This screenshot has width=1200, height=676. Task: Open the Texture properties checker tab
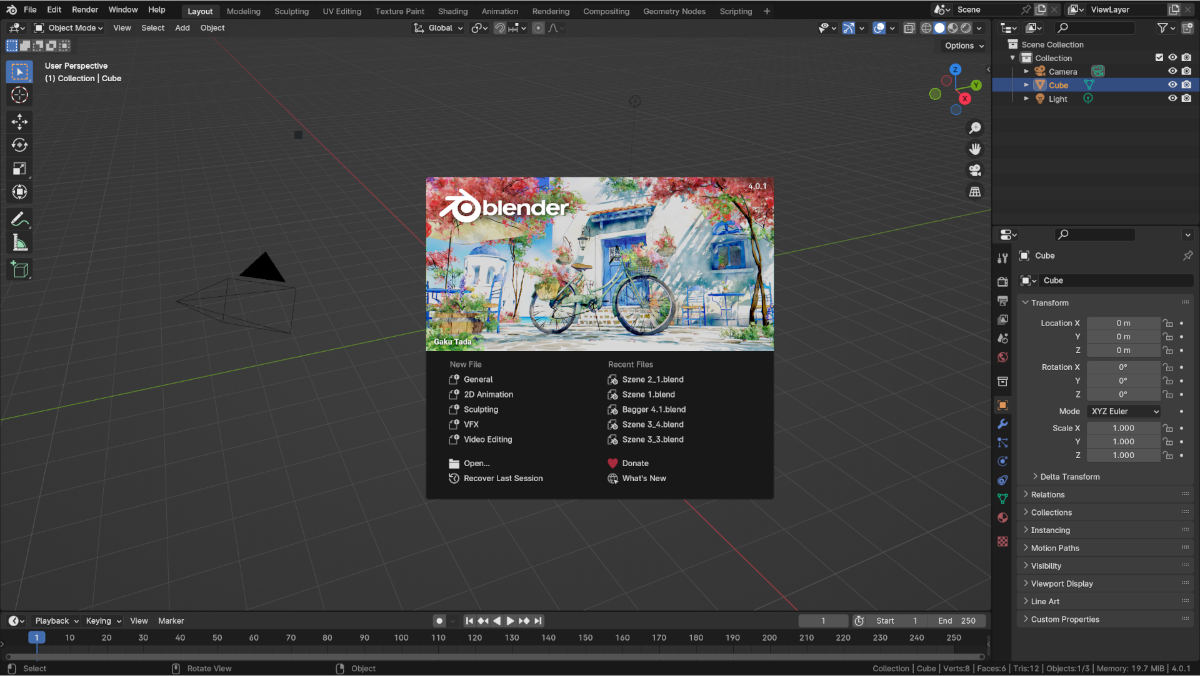click(1002, 541)
